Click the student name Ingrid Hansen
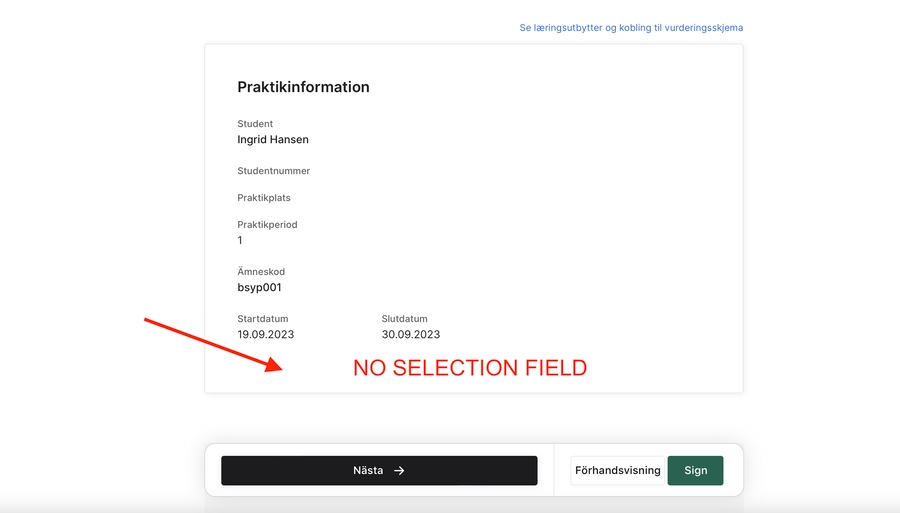900x513 pixels. 273,140
